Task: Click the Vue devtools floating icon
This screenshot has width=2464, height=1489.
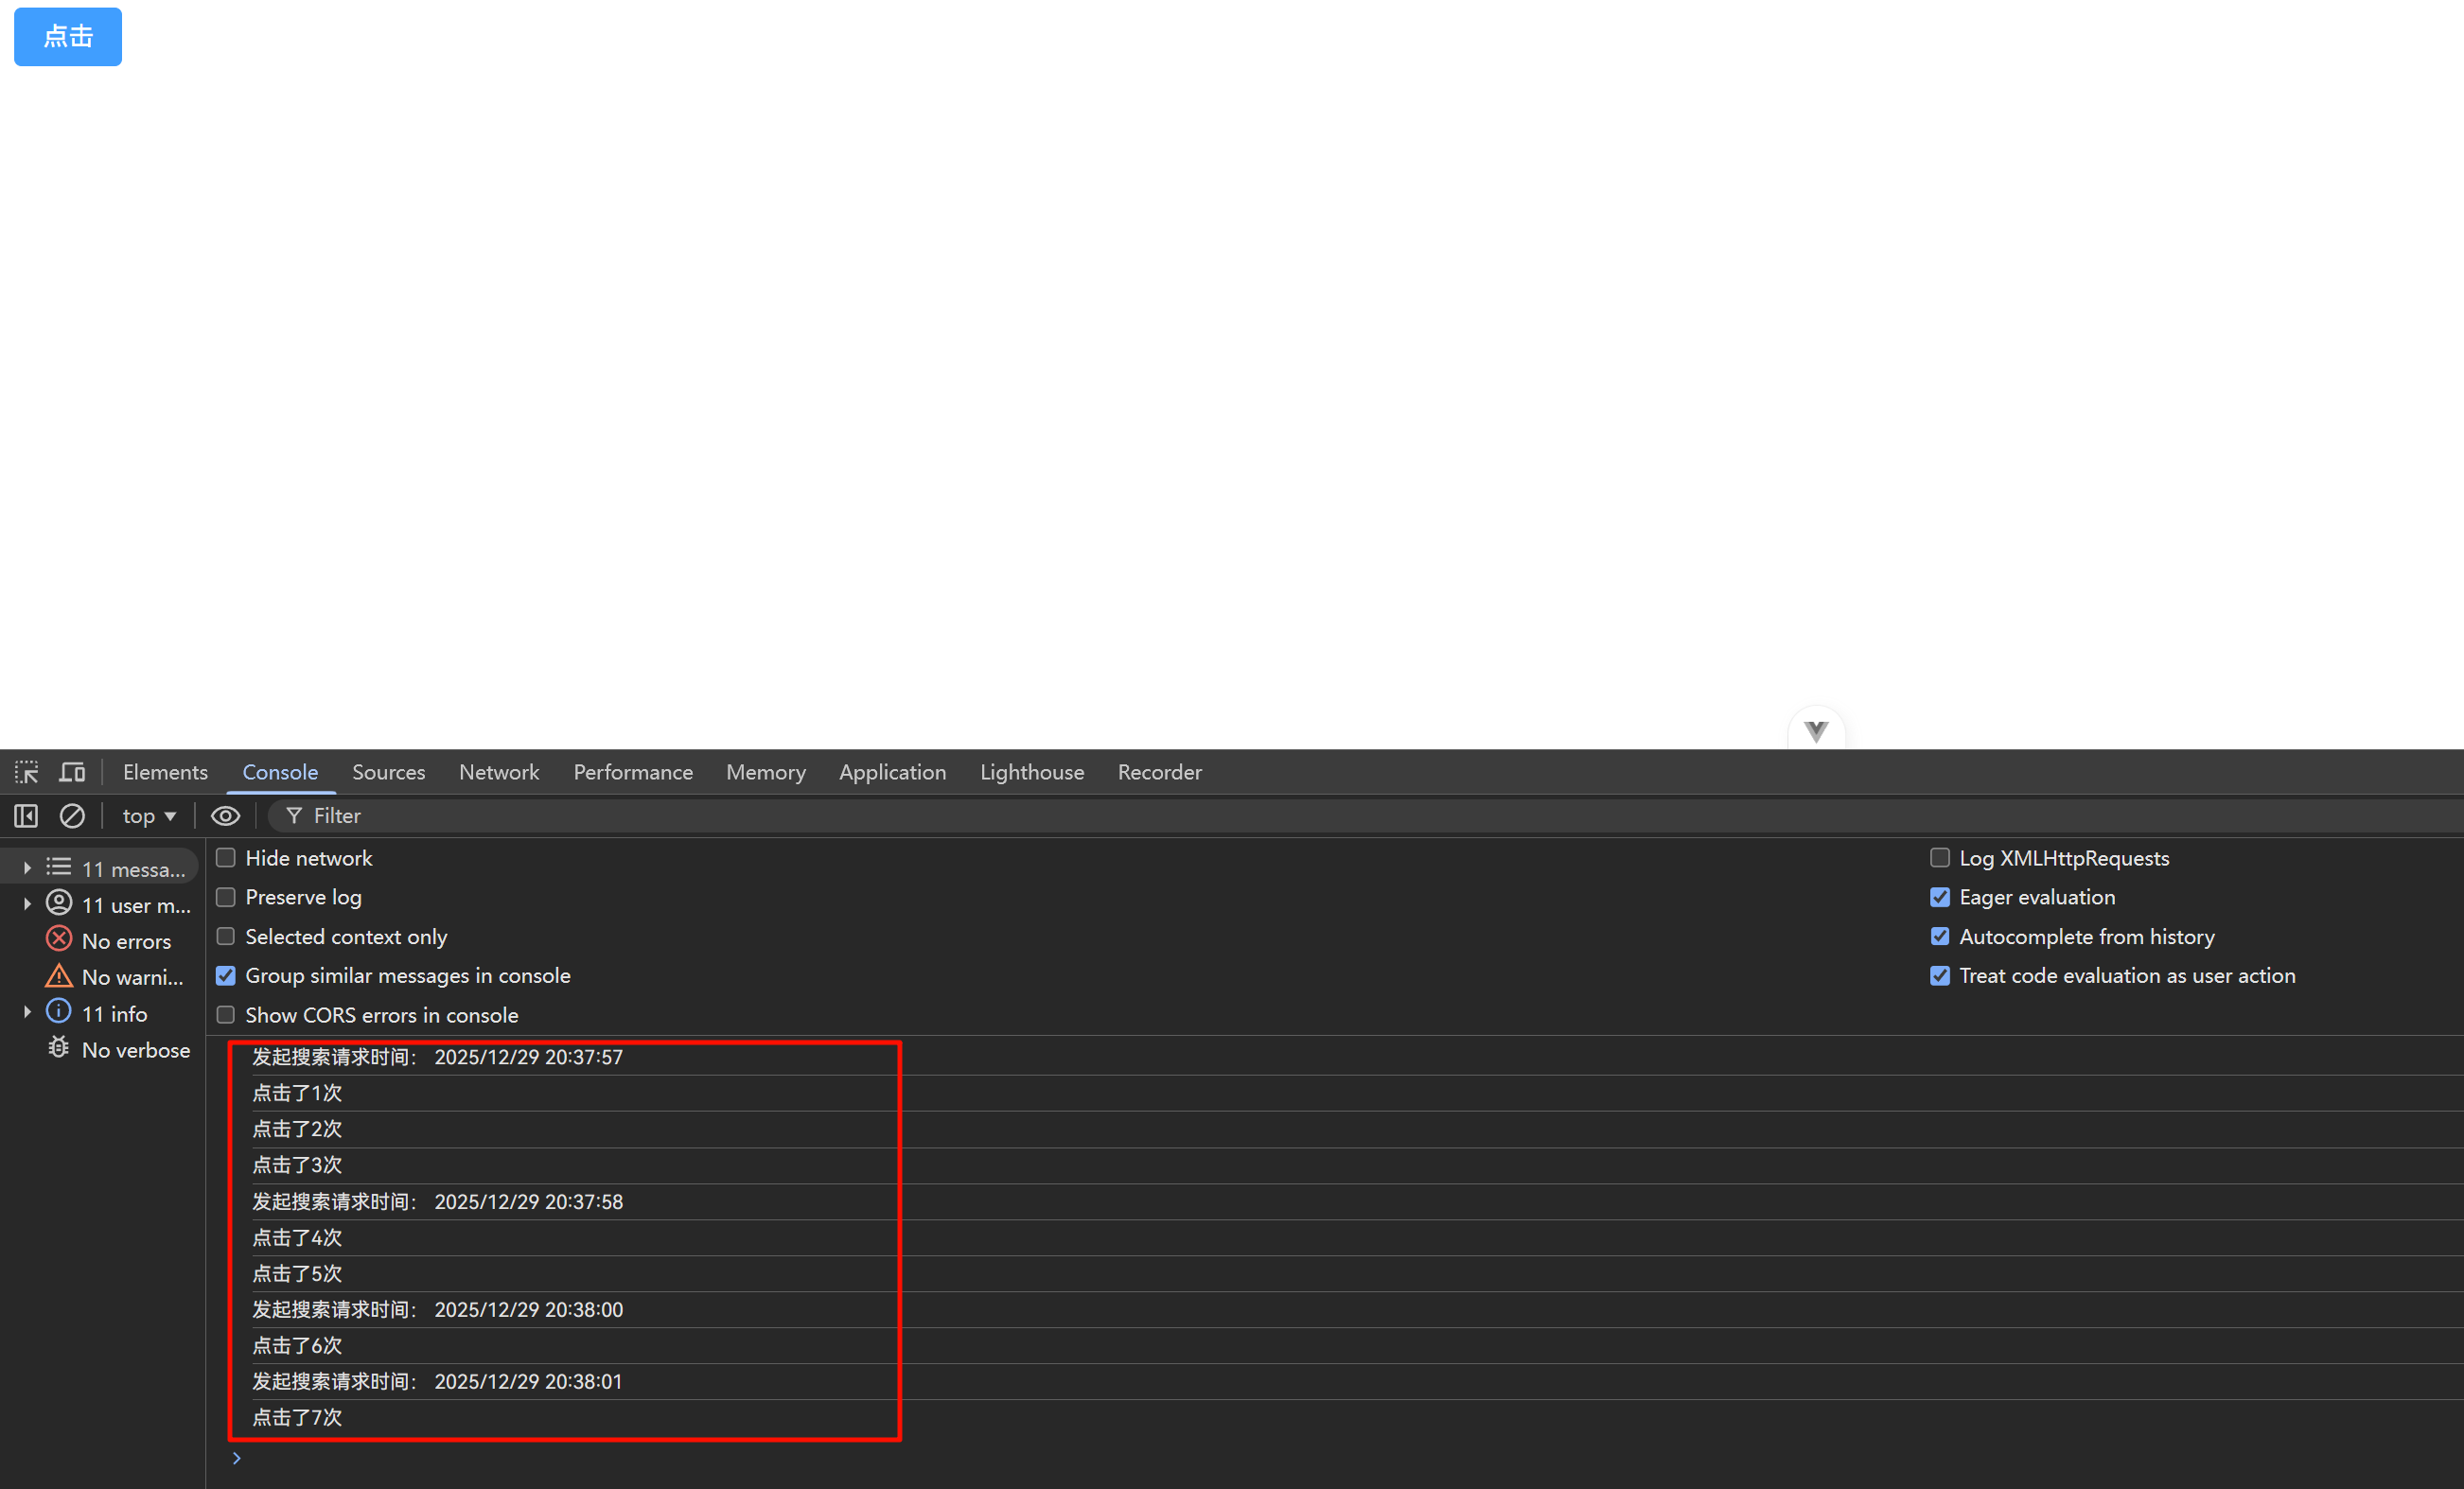Action: 1816,730
